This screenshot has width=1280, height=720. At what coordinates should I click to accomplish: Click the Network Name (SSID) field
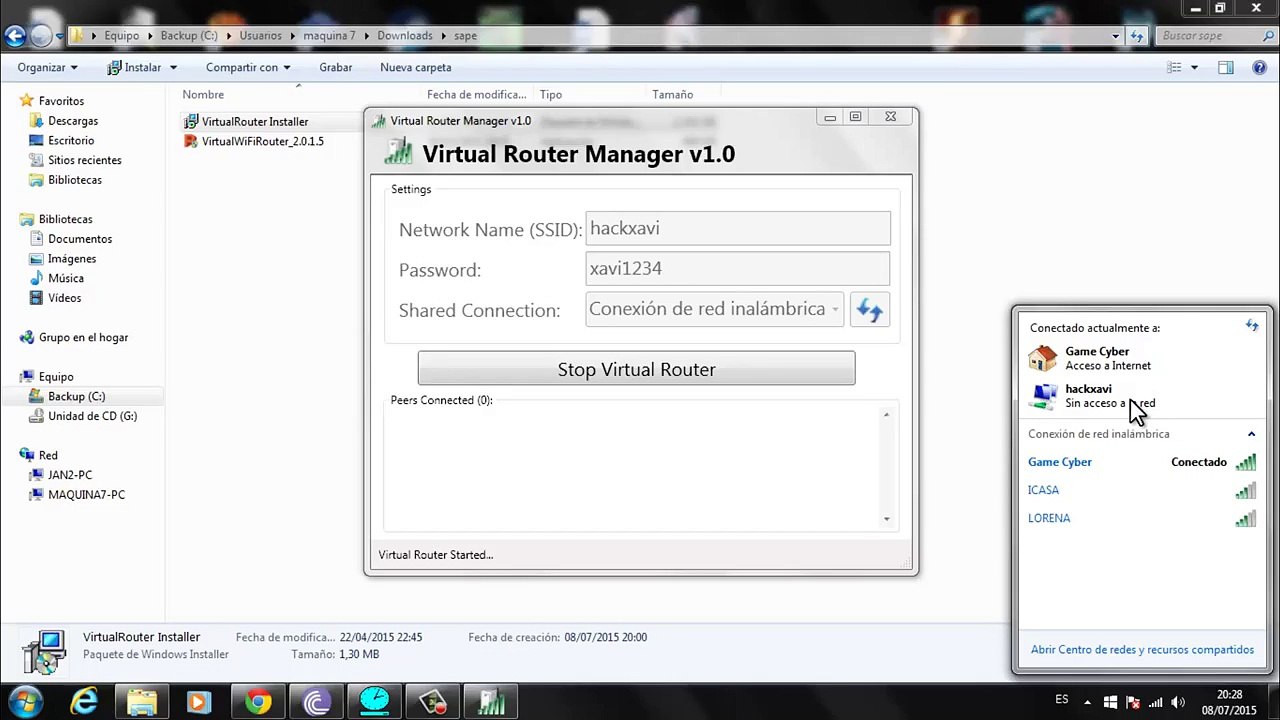738,228
